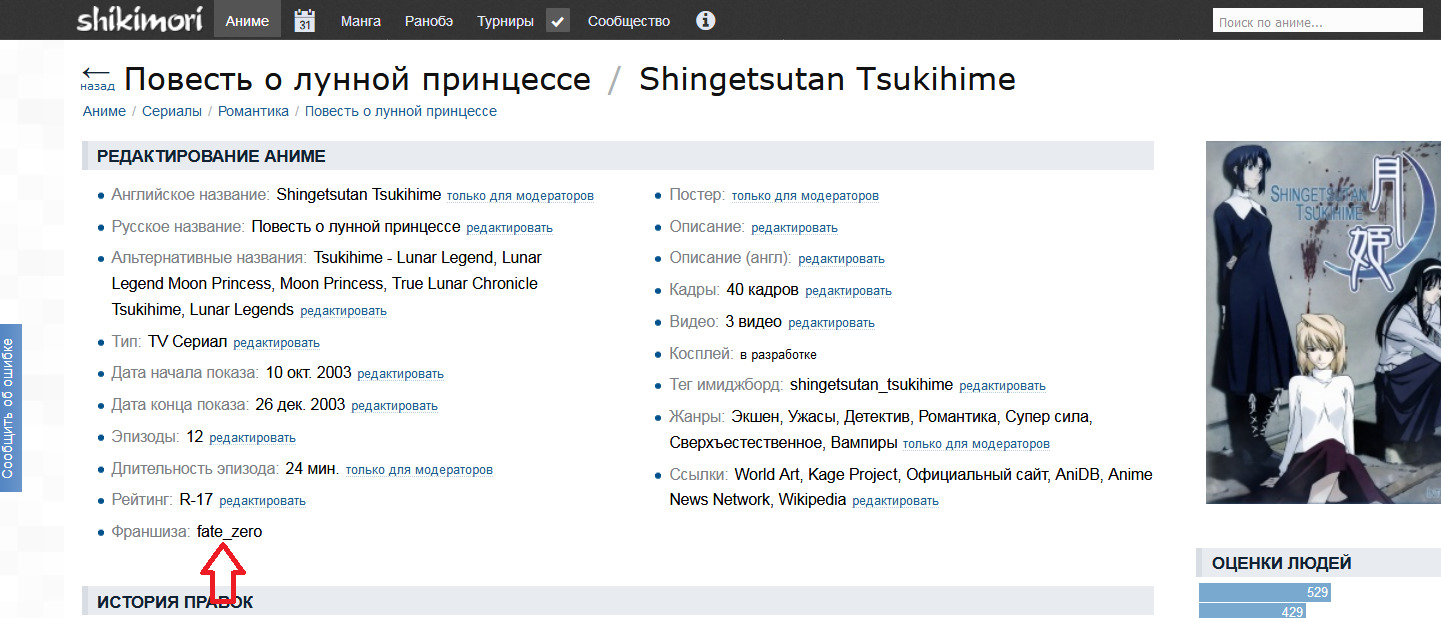Edit the external links list
Viewport: 1441px width, 618px height.
click(x=895, y=501)
